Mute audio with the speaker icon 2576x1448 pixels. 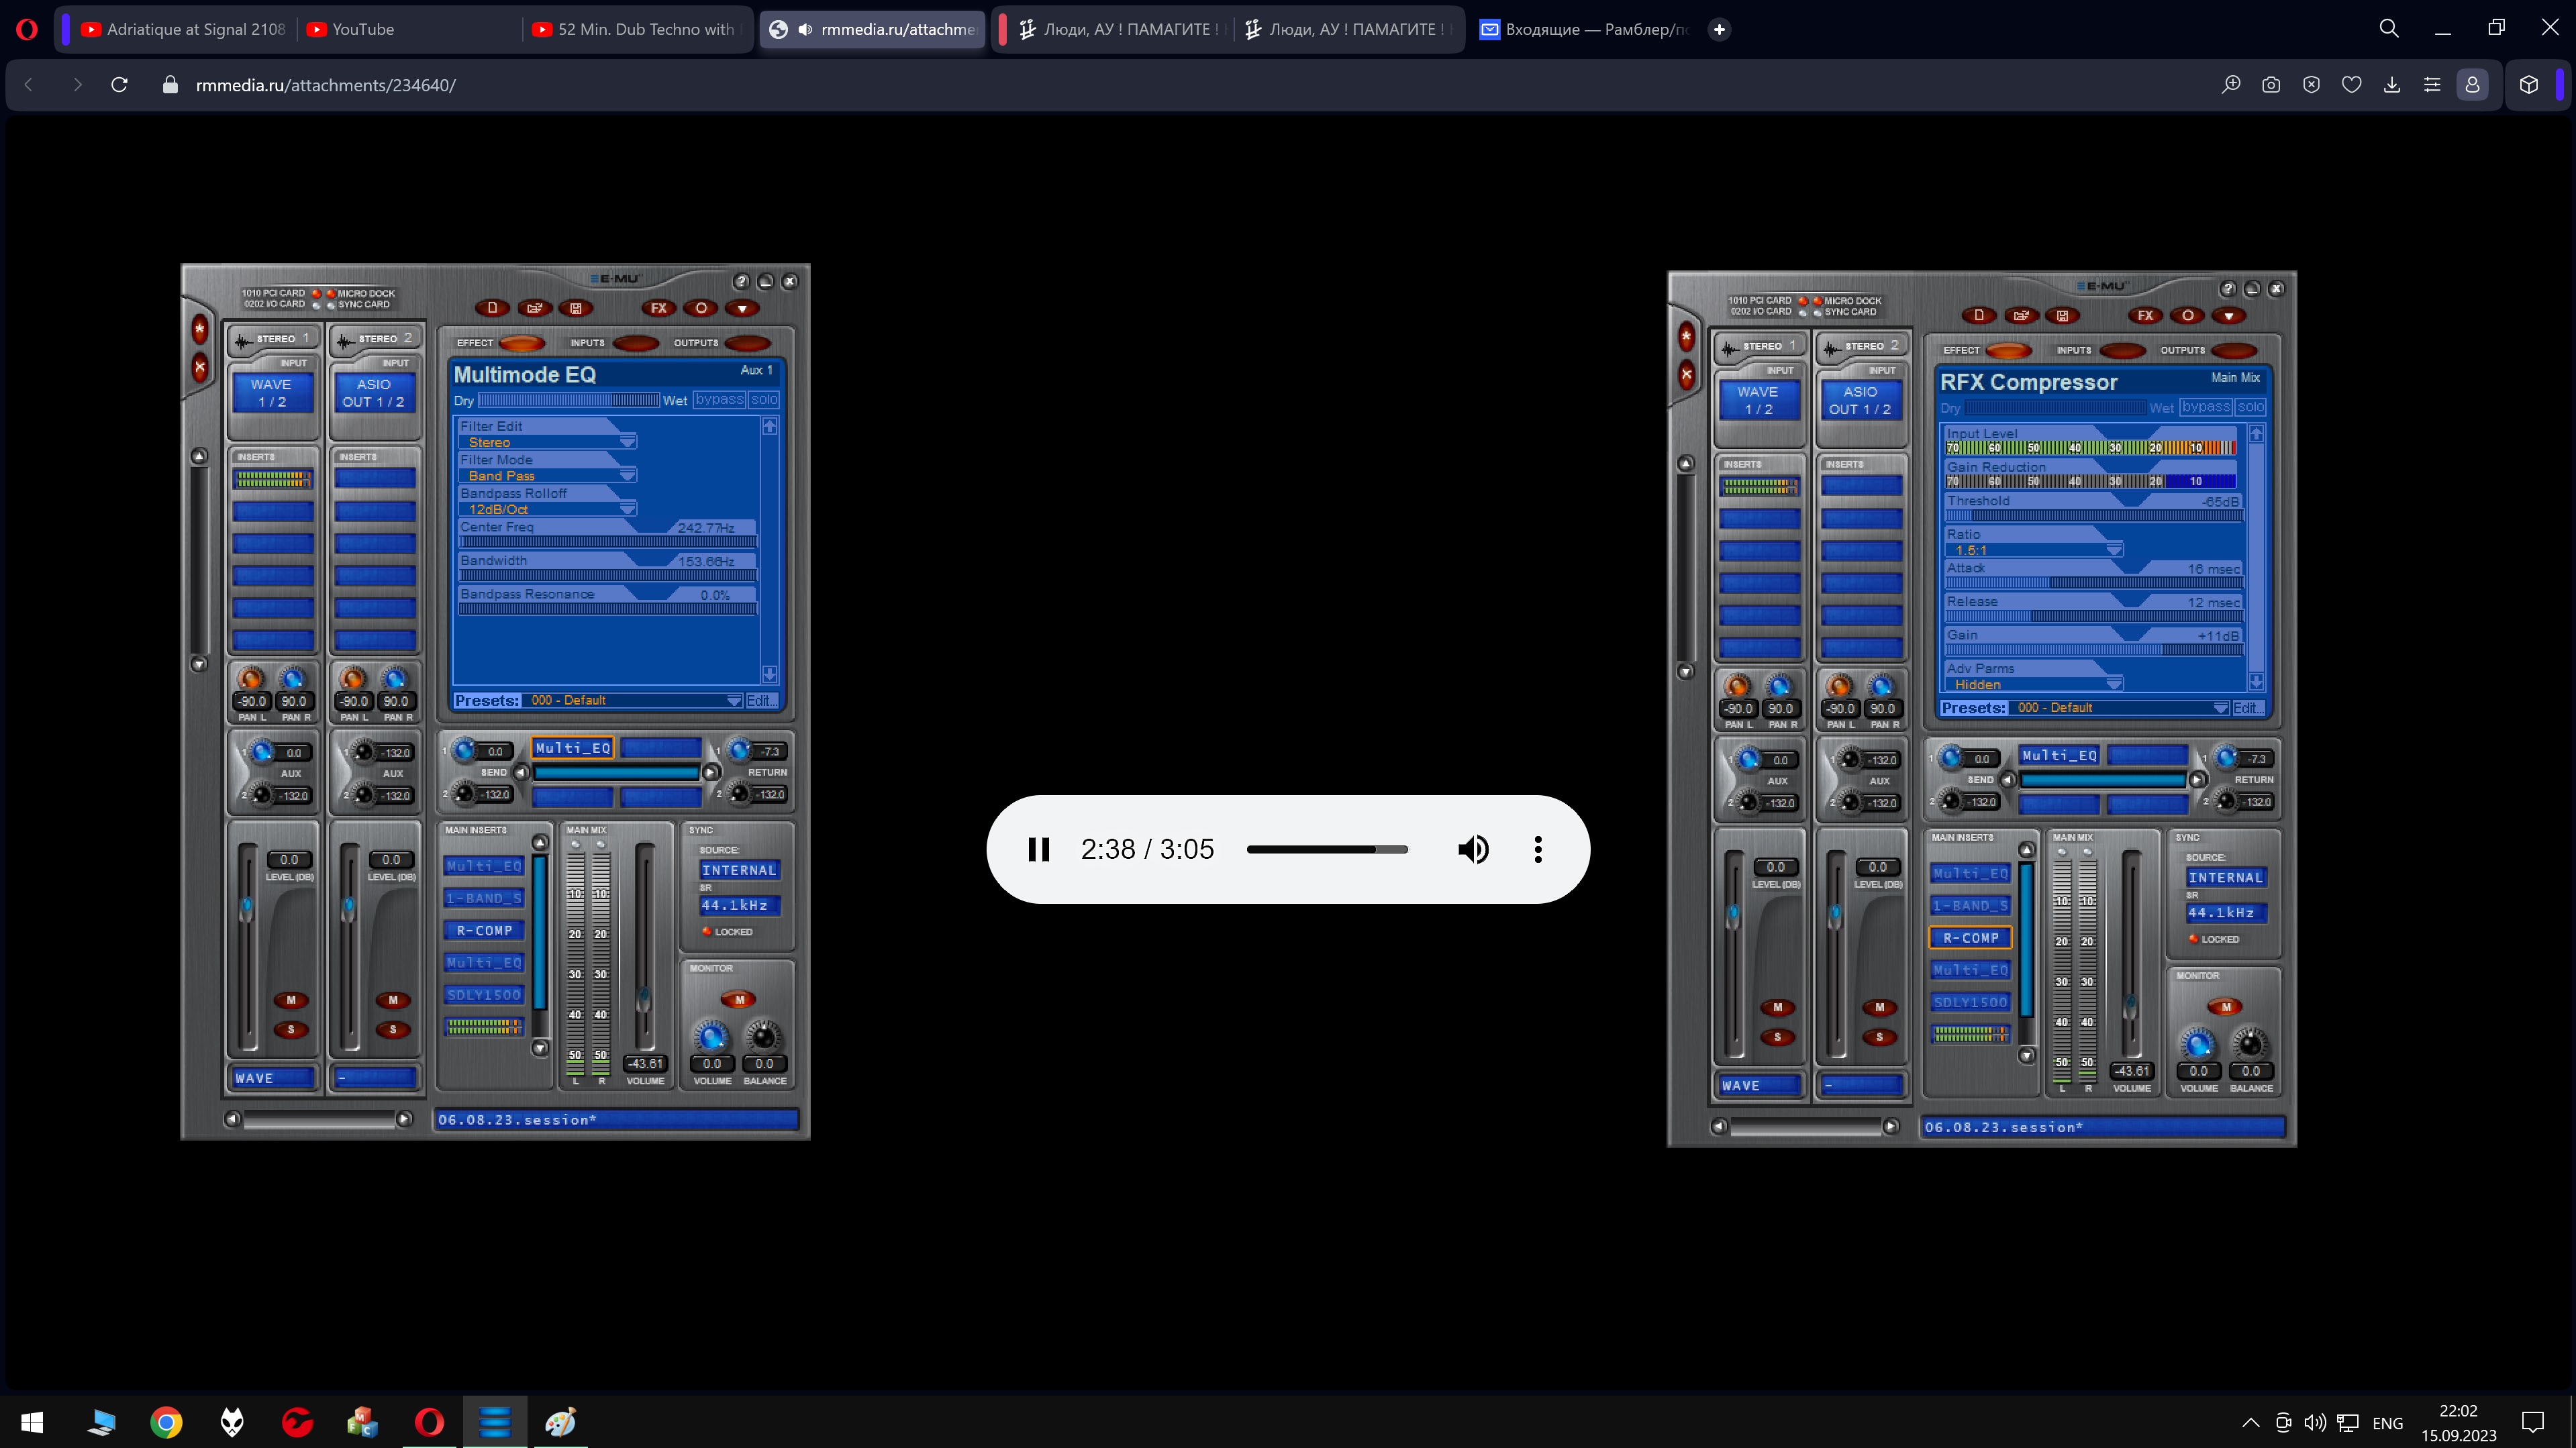(x=1472, y=849)
